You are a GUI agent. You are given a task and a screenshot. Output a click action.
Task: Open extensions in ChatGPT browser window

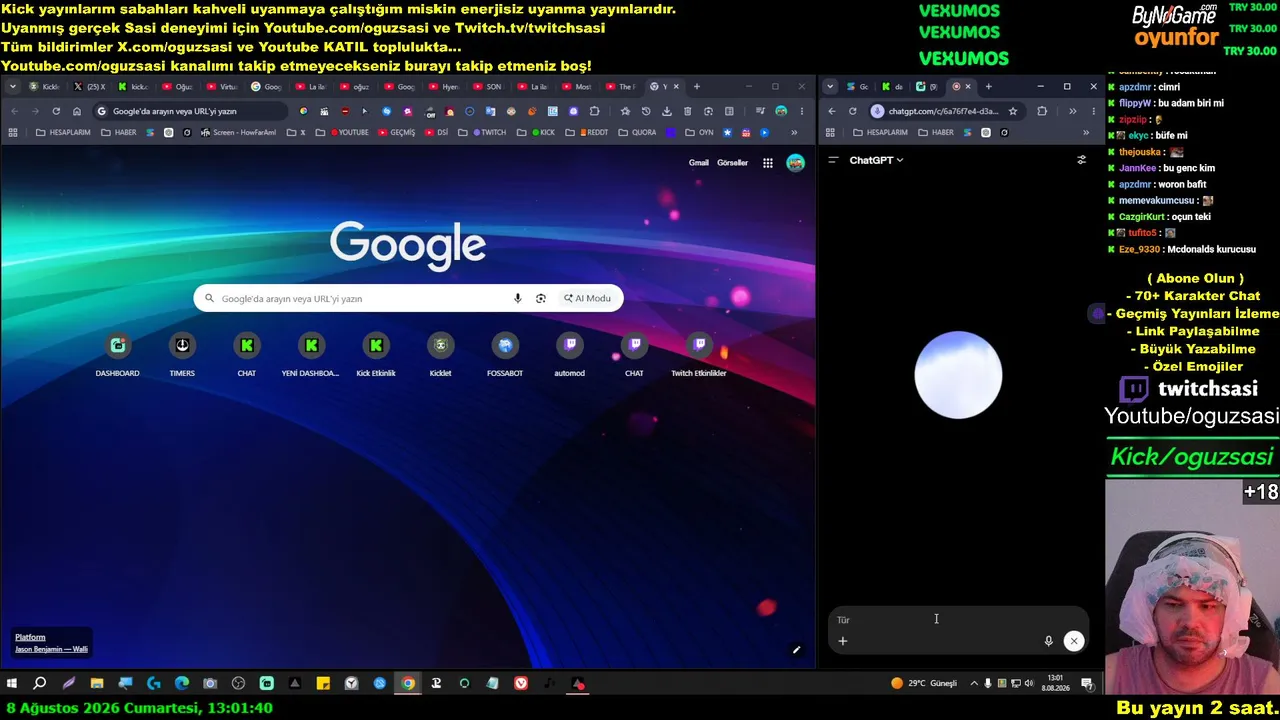pyautogui.click(x=1042, y=111)
